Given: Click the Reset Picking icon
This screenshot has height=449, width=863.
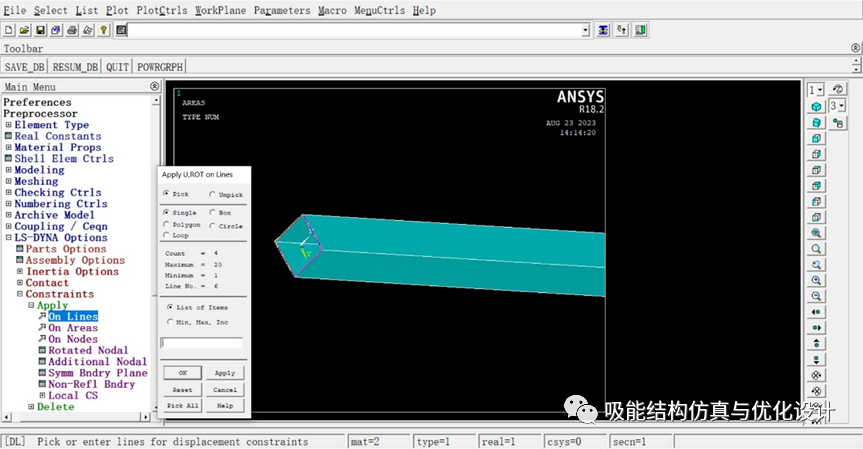Looking at the screenshot, I should [x=621, y=30].
